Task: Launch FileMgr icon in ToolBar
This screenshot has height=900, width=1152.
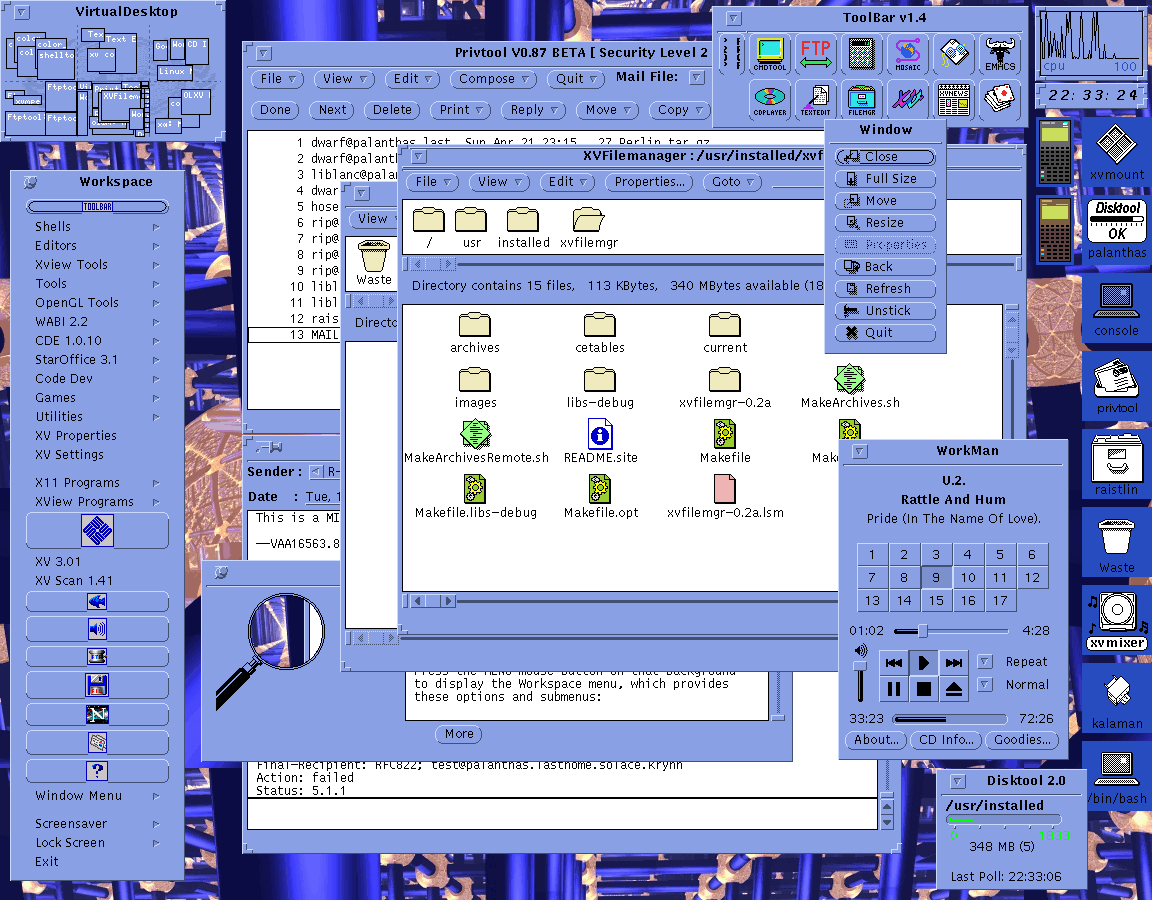Action: pos(861,99)
